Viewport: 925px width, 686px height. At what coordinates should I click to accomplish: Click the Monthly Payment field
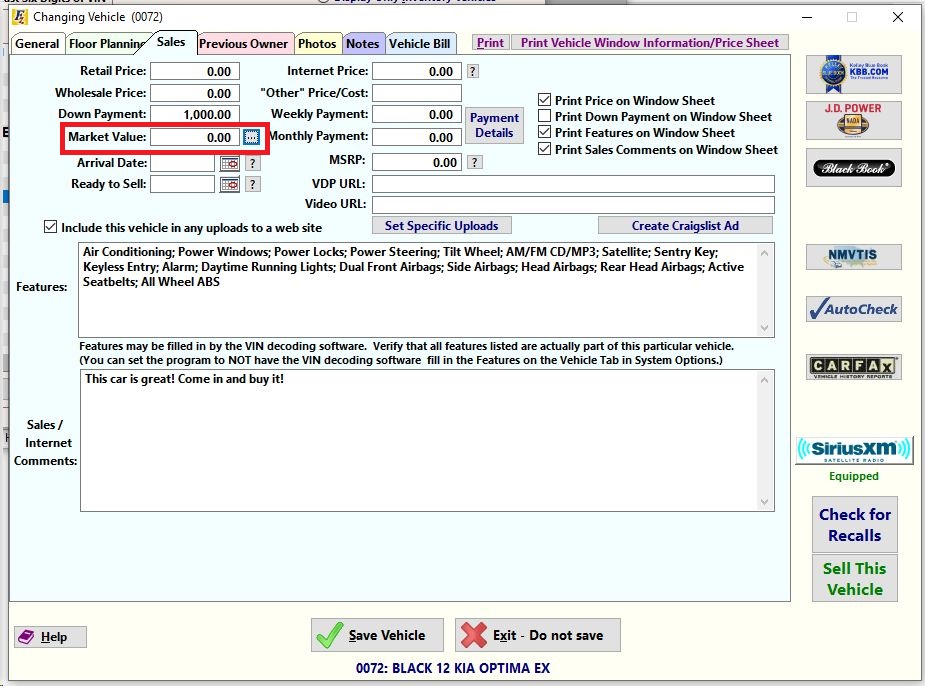[416, 137]
